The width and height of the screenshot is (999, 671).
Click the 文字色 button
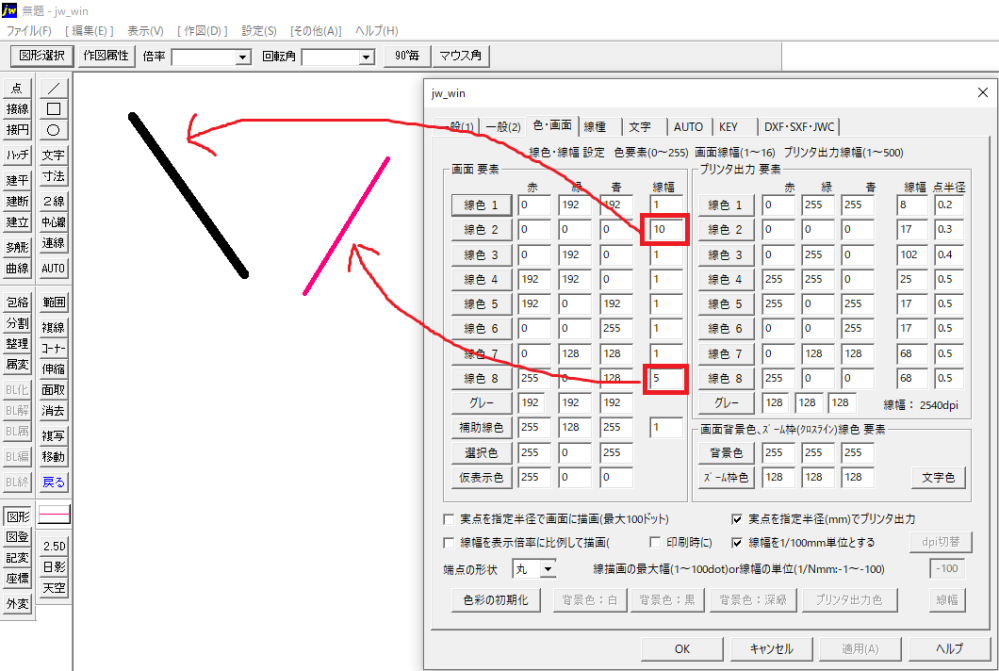point(938,477)
